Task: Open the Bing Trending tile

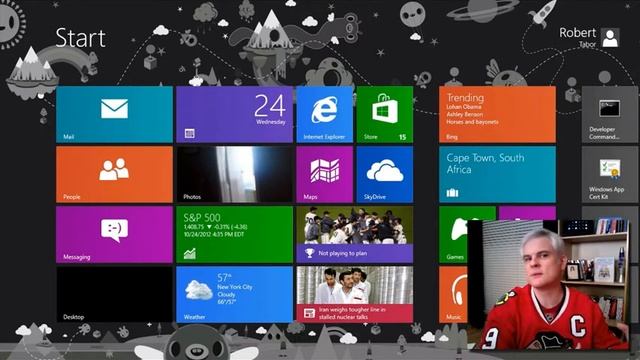Action: click(x=498, y=114)
